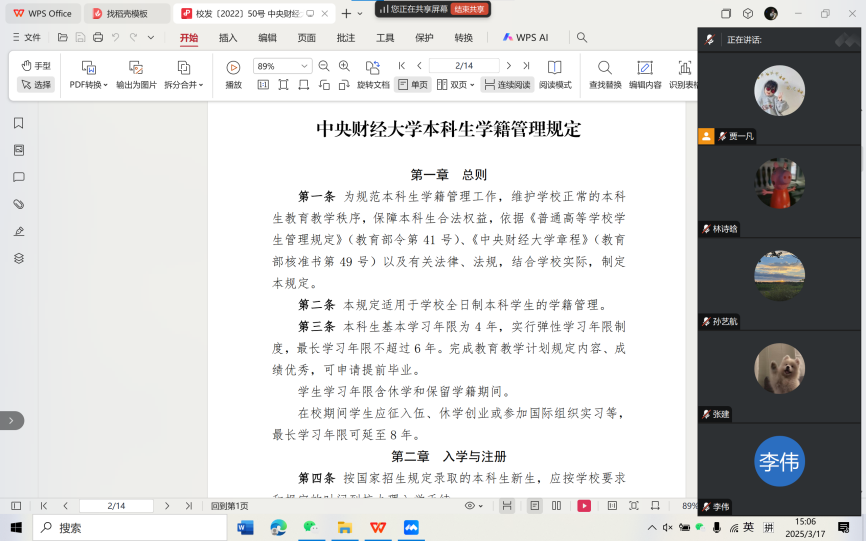Click the Play slideshow icon

point(233,74)
